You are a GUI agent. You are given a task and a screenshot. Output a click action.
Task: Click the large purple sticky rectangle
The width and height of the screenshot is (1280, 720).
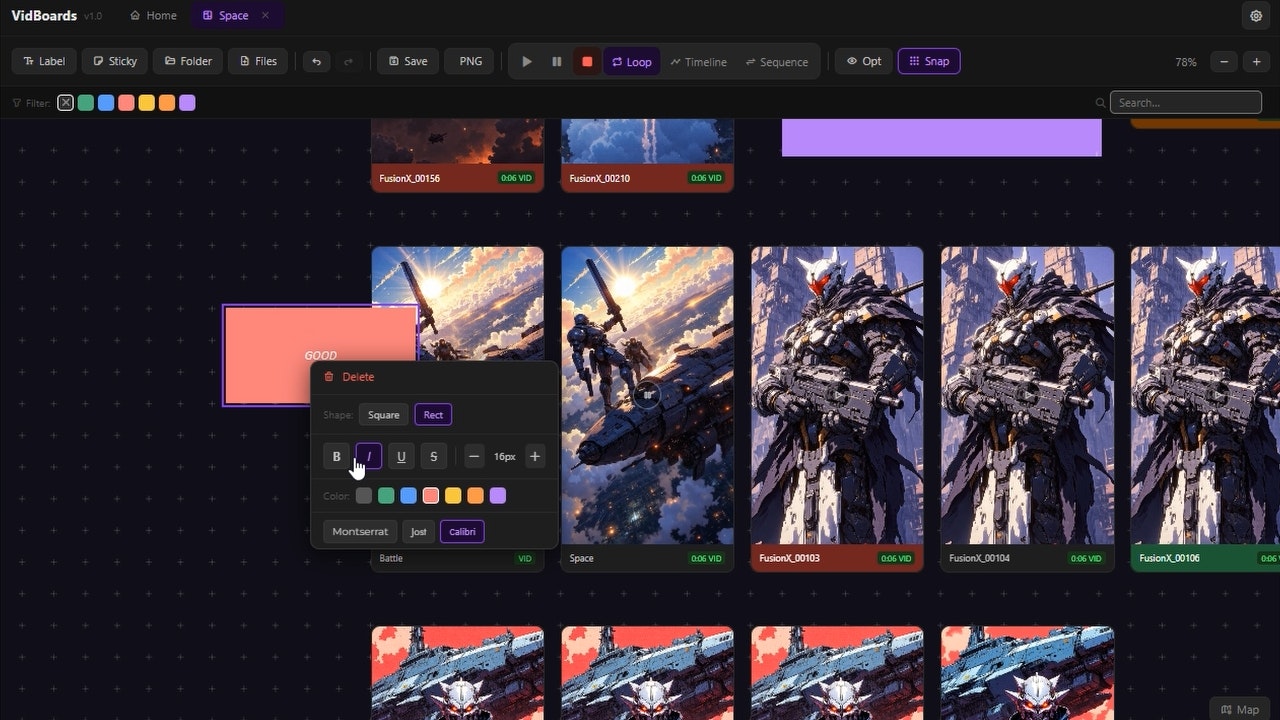coord(941,138)
